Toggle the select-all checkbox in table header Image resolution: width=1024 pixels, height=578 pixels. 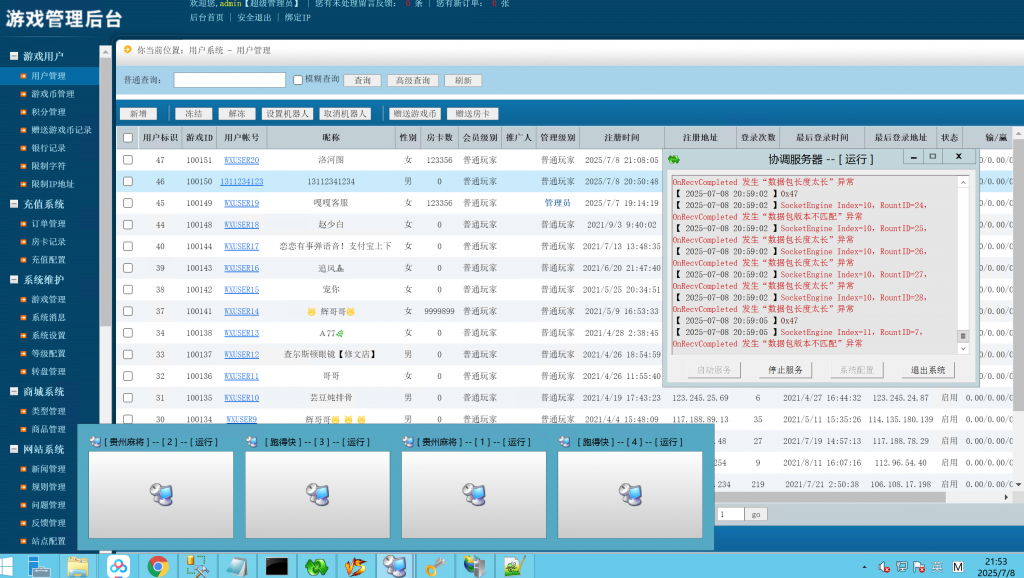click(127, 138)
